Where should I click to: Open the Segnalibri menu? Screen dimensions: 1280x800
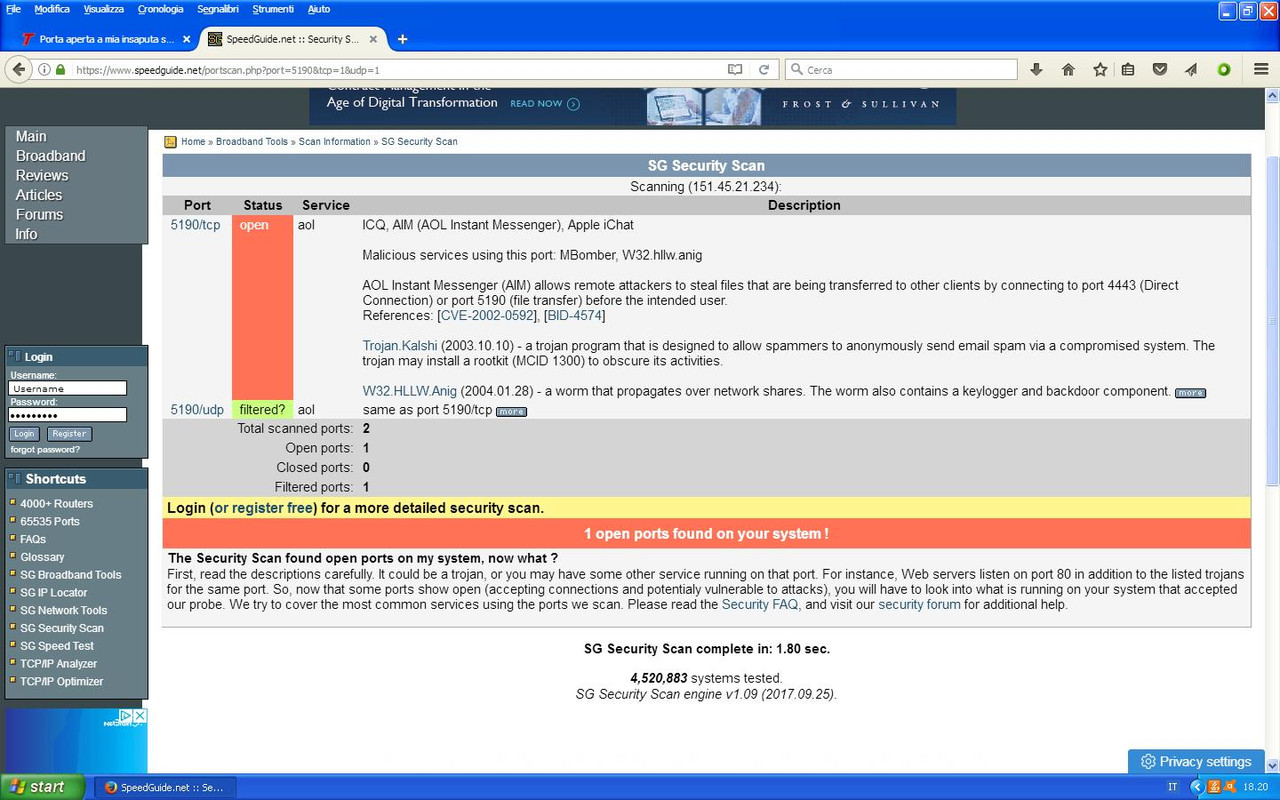[x=218, y=9]
